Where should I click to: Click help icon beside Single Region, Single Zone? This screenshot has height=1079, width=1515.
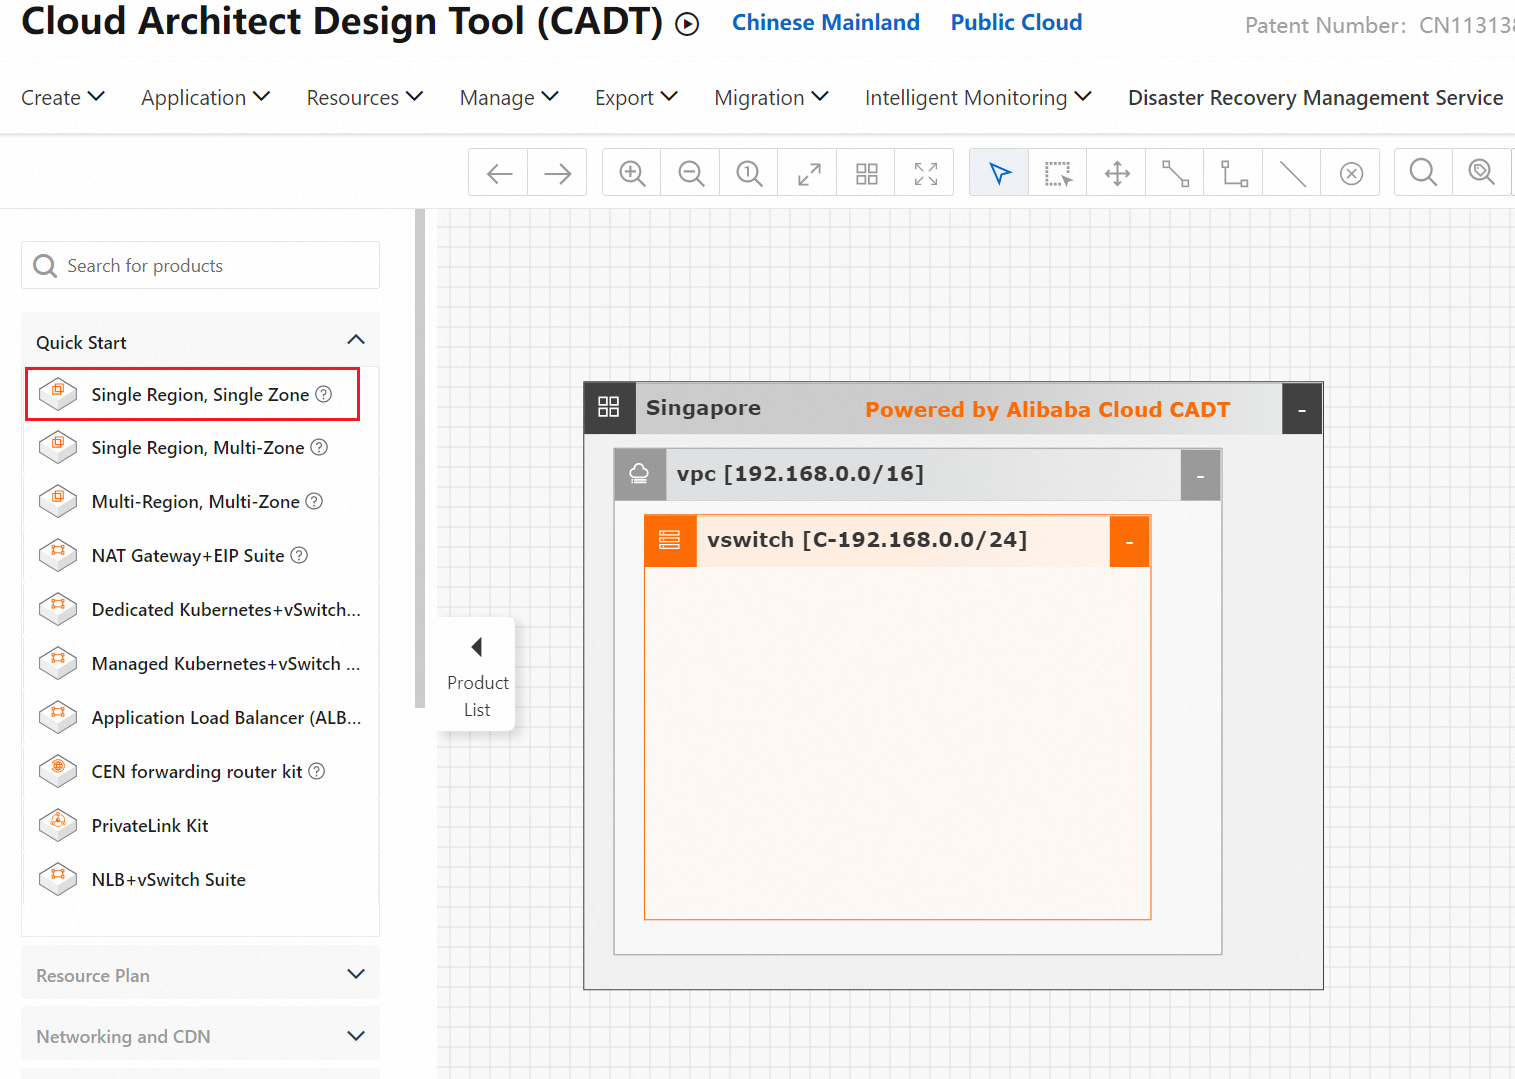324,394
